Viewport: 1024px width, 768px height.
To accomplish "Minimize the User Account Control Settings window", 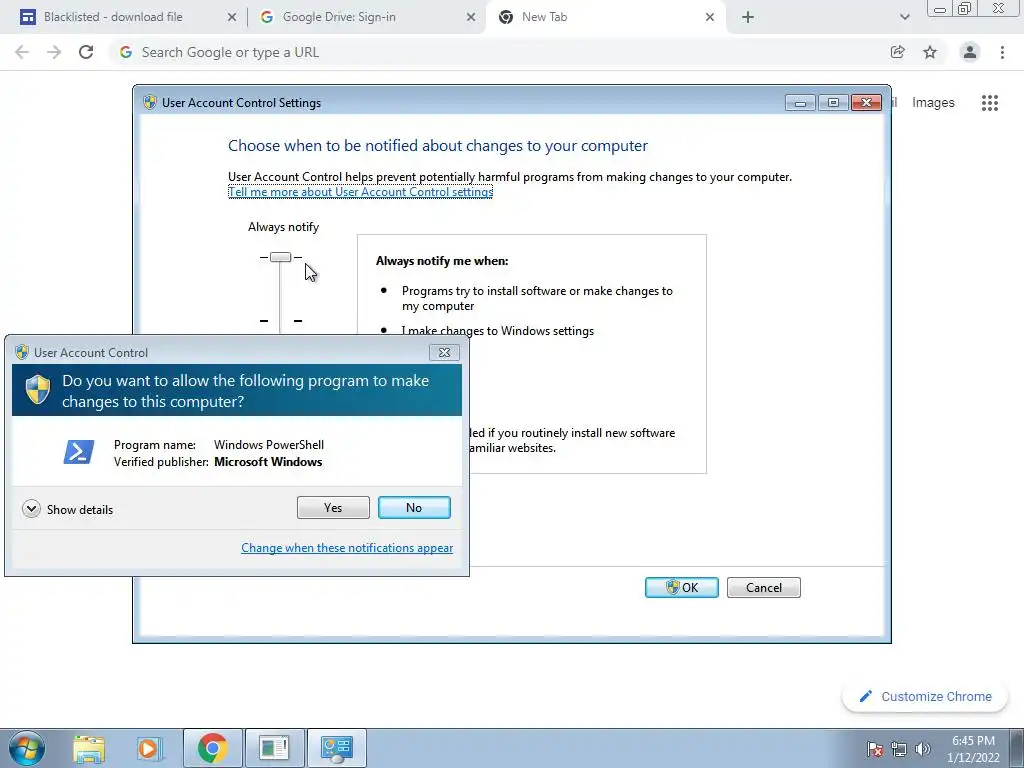I will [800, 103].
